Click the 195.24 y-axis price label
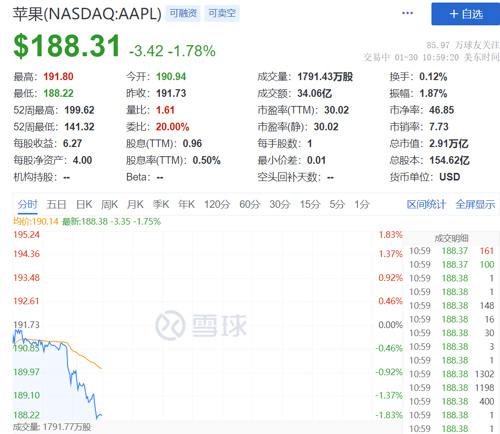This screenshot has width=500, height=434. (x=26, y=235)
